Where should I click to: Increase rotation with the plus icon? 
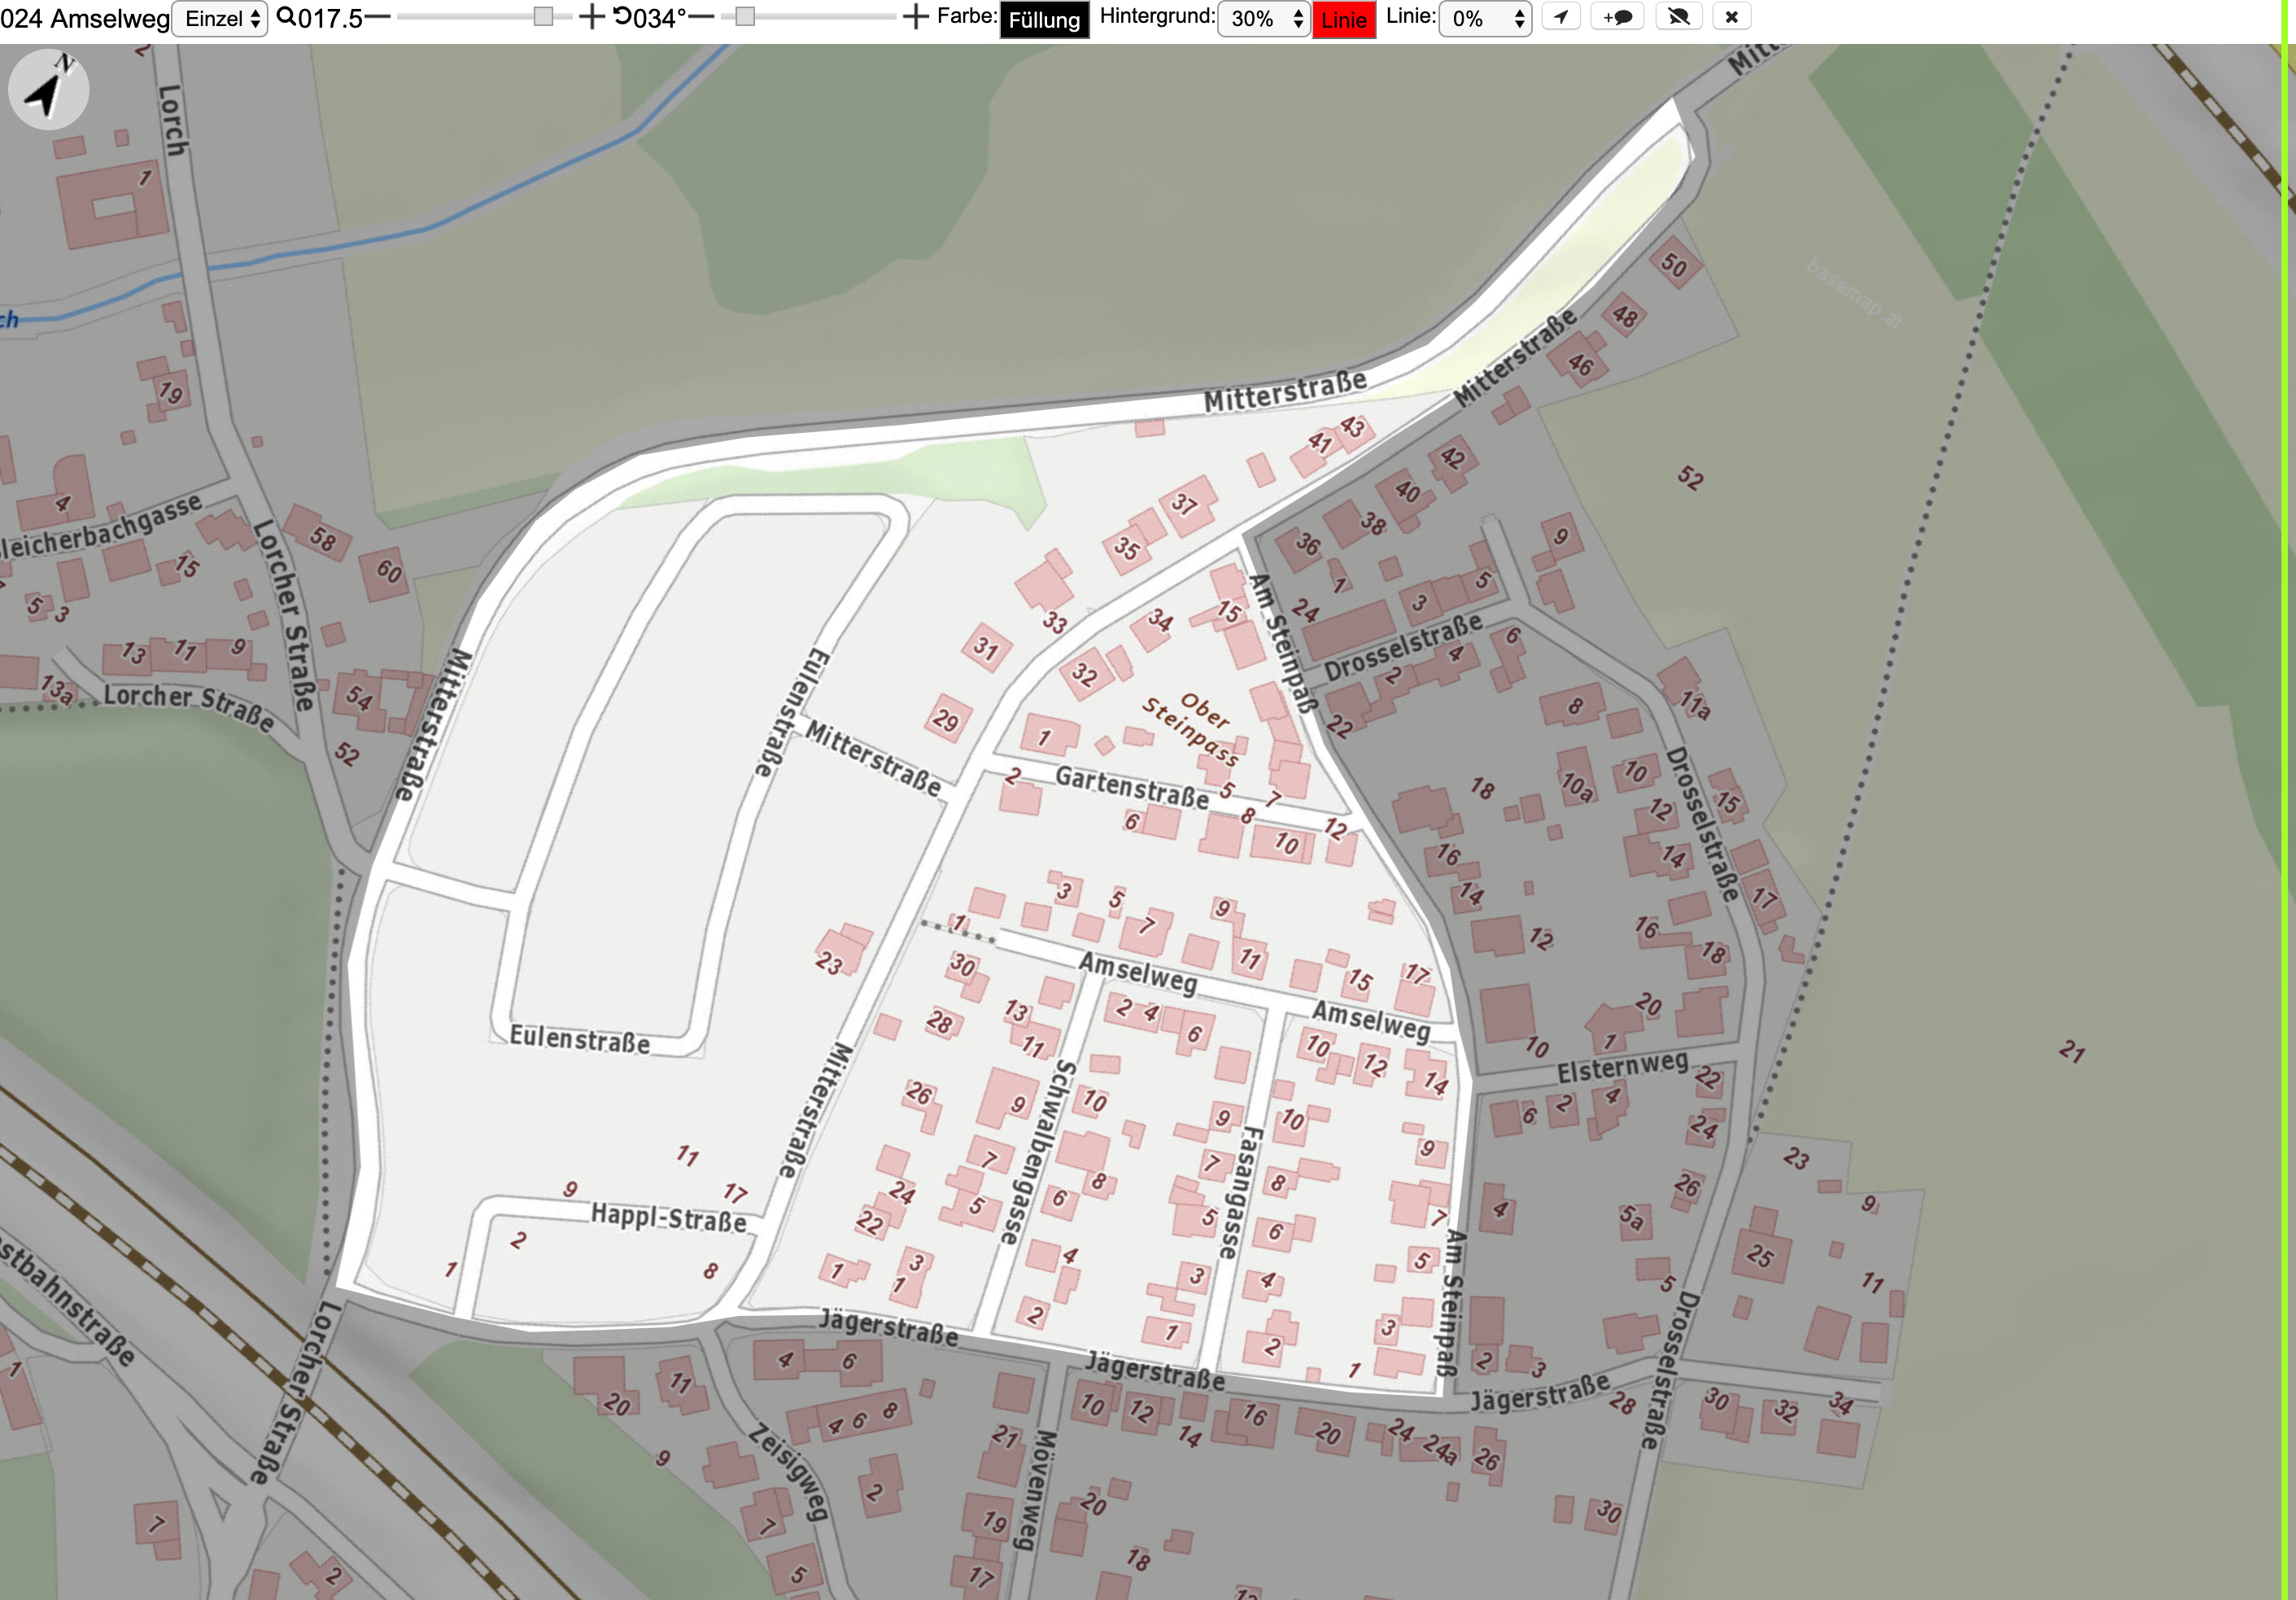pyautogui.click(x=915, y=17)
